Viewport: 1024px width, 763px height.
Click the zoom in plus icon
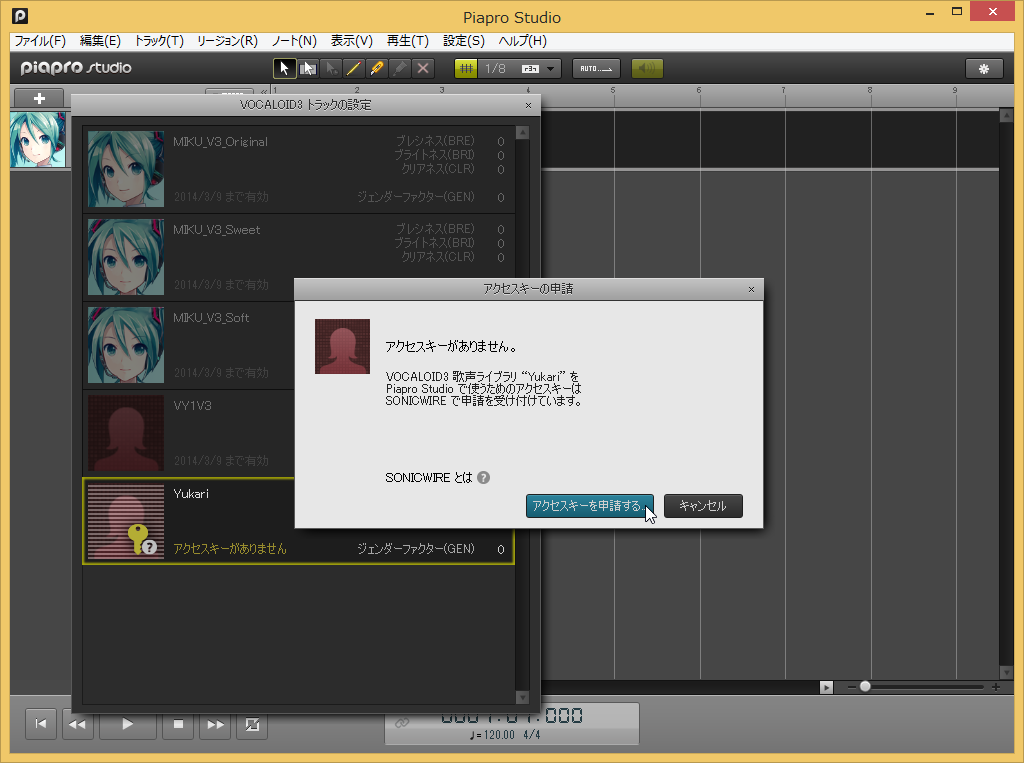pos(995,687)
